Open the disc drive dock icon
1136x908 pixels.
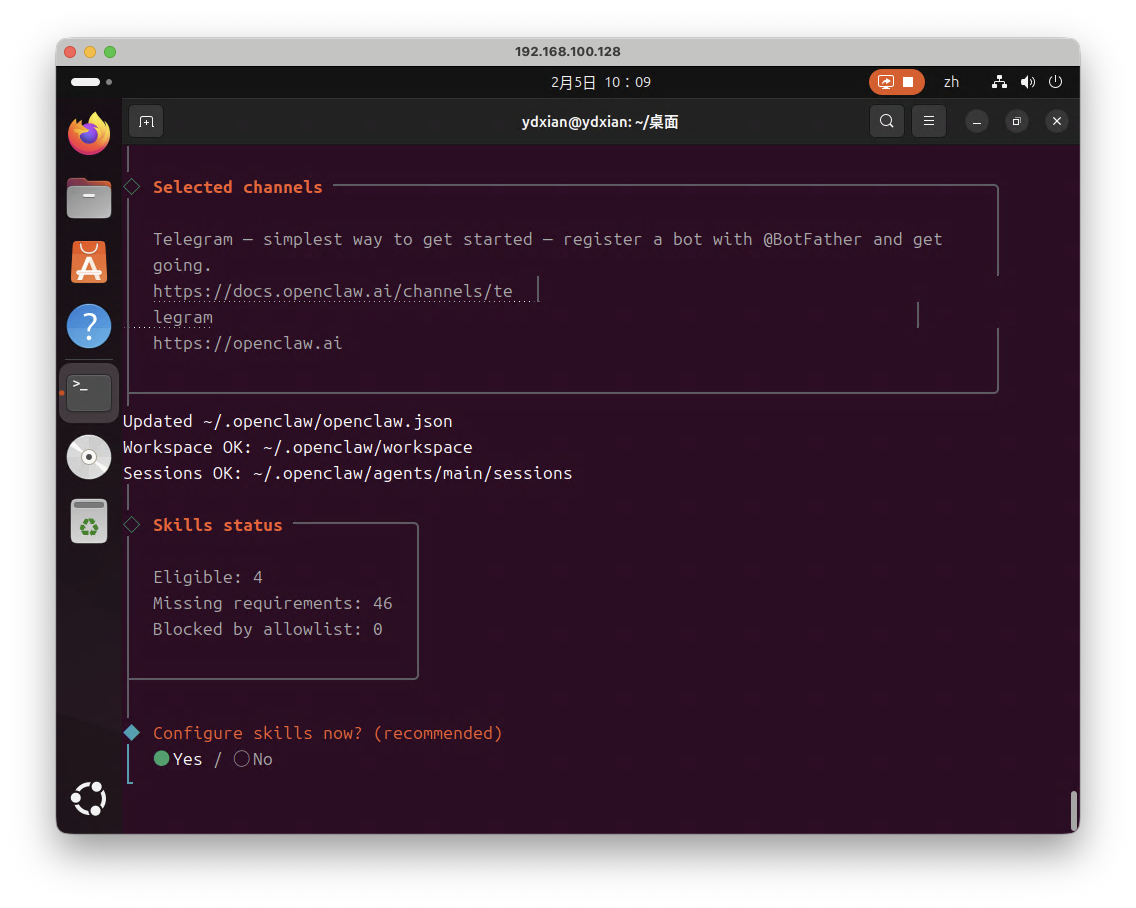(88, 457)
